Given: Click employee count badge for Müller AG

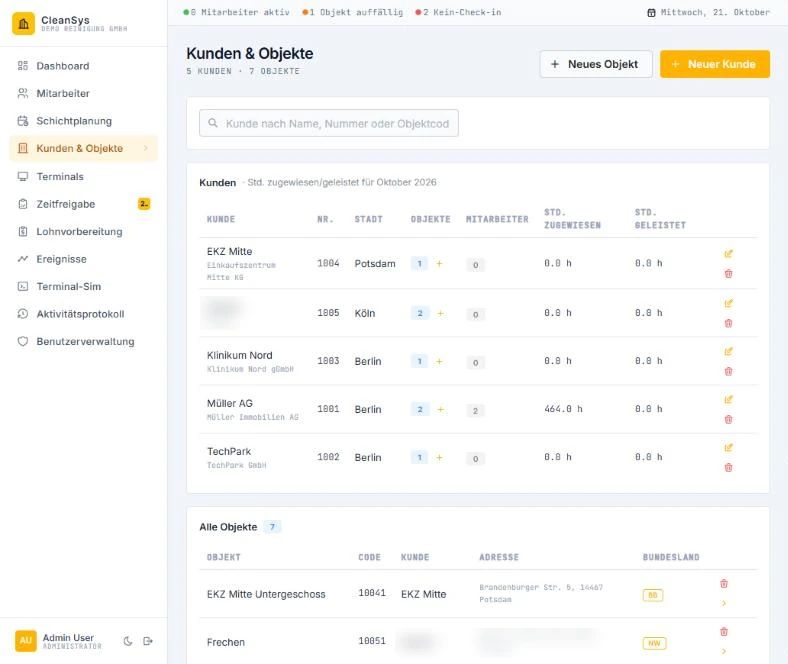Looking at the screenshot, I should tap(475, 411).
